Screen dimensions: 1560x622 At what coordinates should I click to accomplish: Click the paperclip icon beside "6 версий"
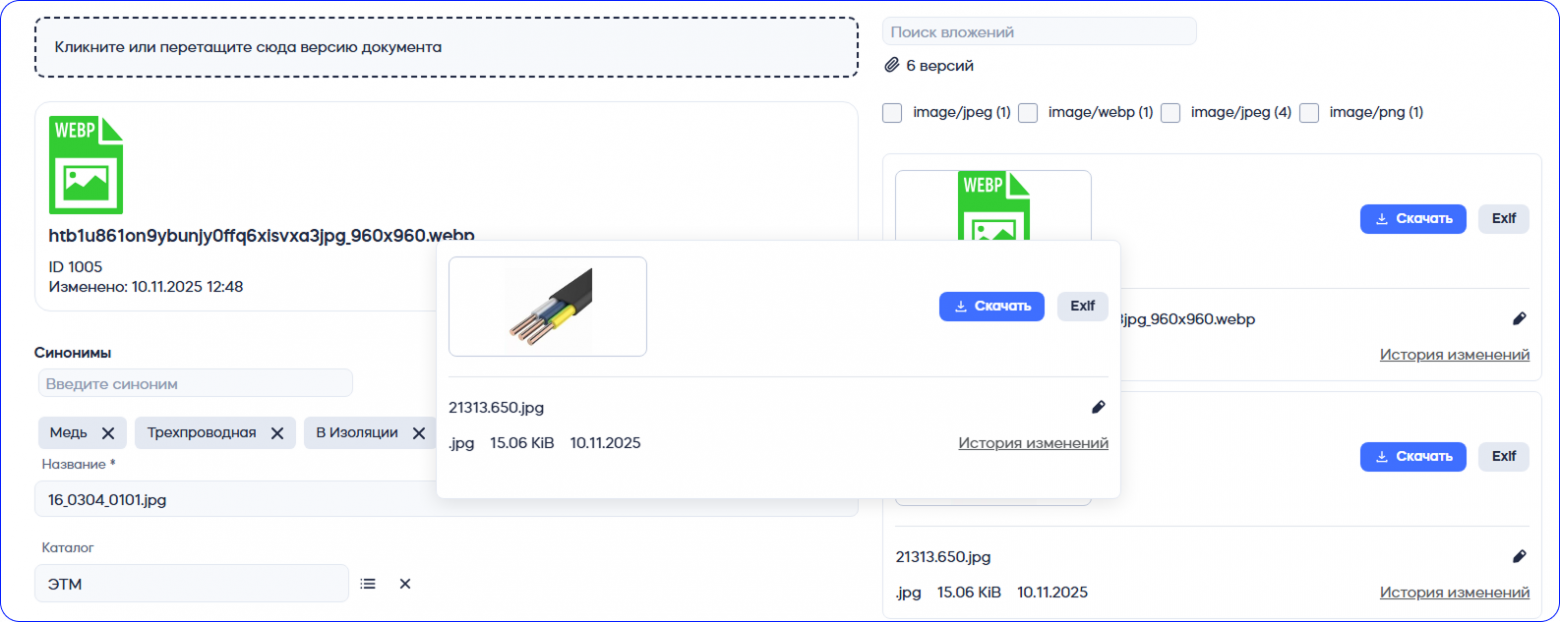pos(891,65)
